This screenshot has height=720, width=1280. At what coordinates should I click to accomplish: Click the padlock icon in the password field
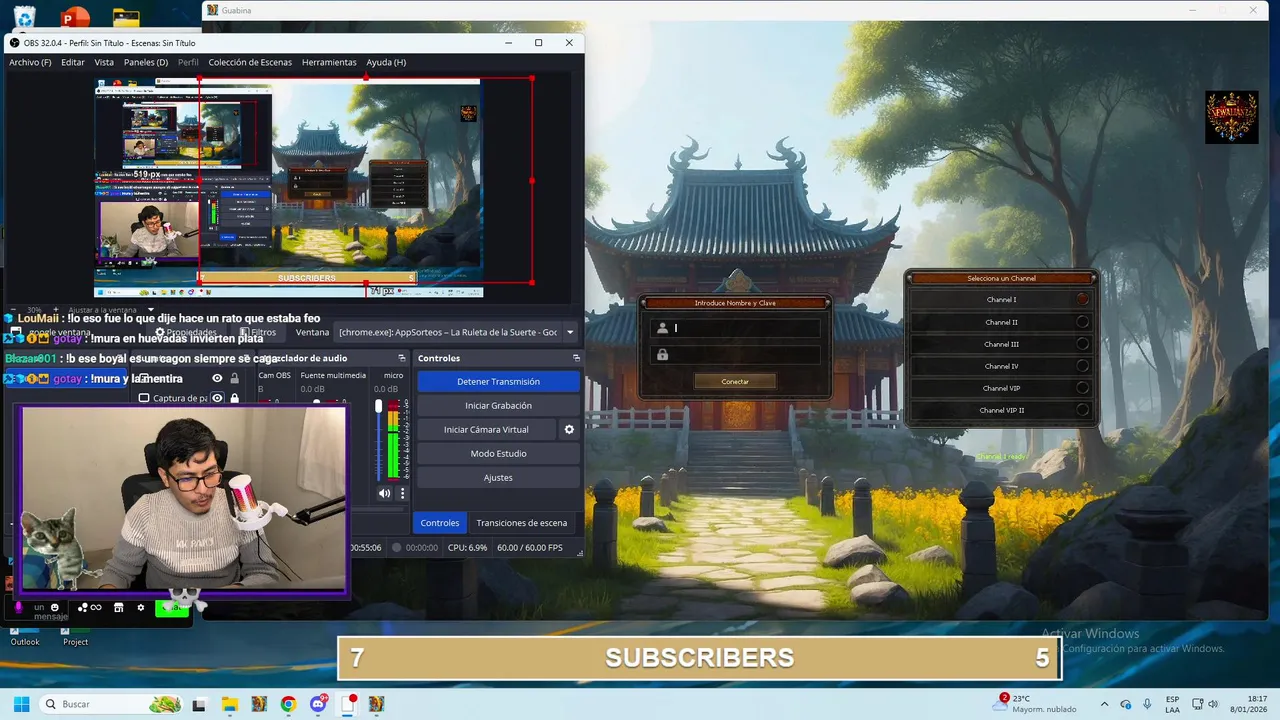pos(662,355)
